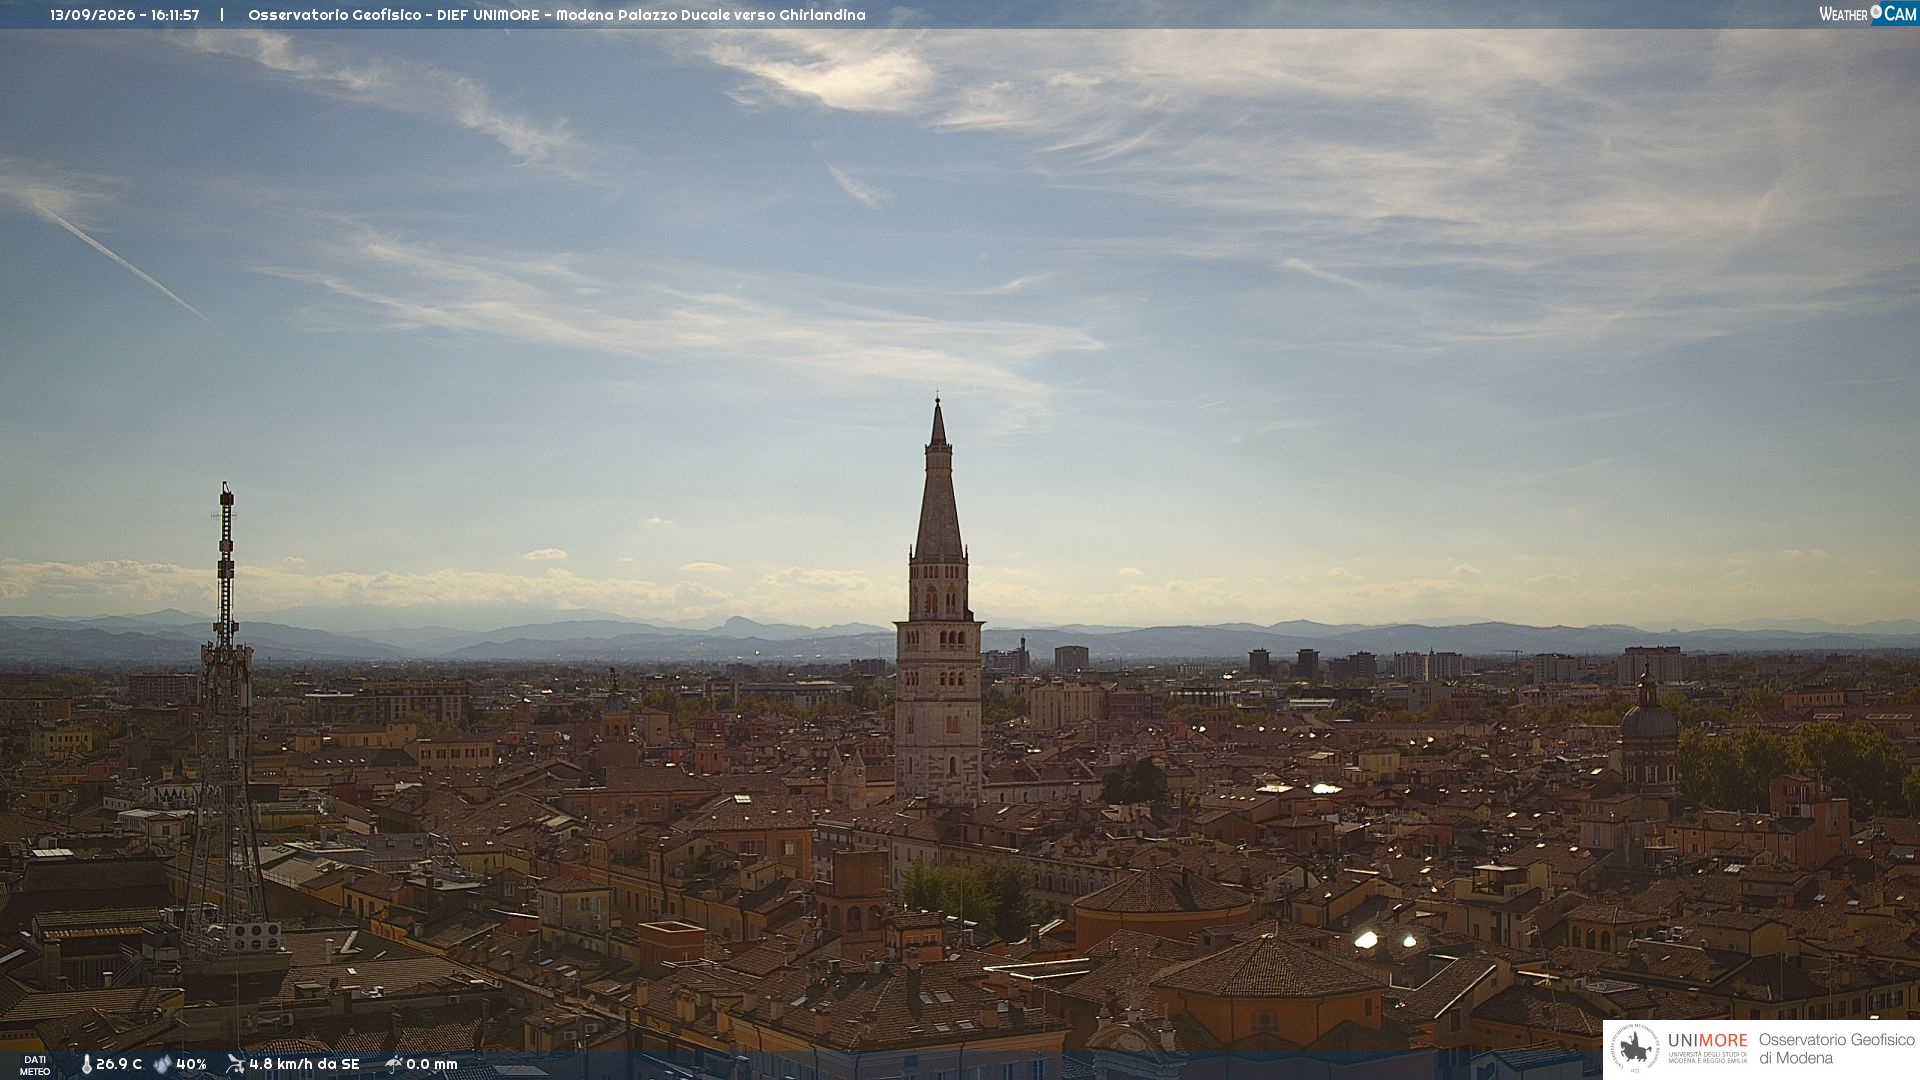Click the UNIMORE wordmark text

click(1708, 1040)
